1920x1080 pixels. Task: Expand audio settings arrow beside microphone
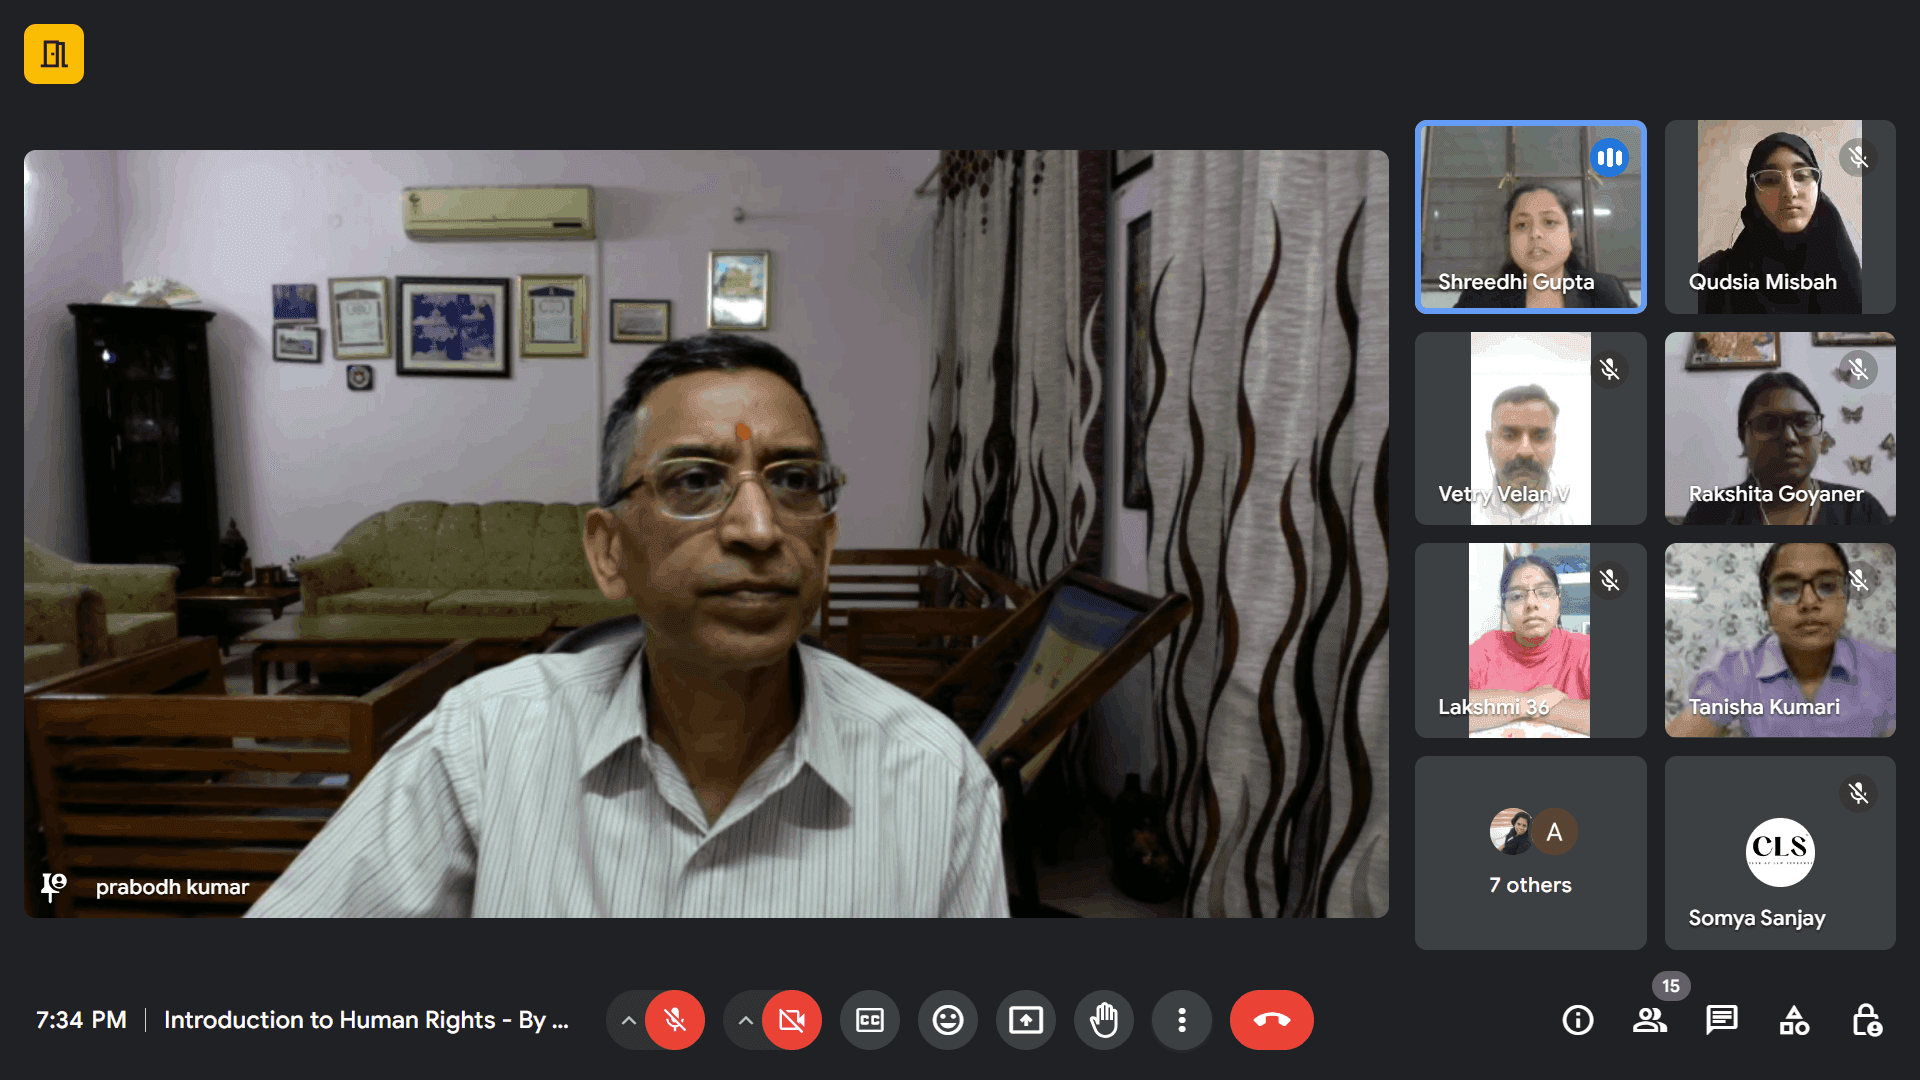click(628, 1020)
